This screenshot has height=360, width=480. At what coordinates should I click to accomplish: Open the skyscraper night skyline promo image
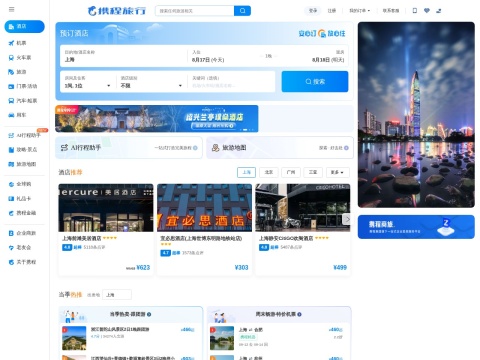coord(416,115)
